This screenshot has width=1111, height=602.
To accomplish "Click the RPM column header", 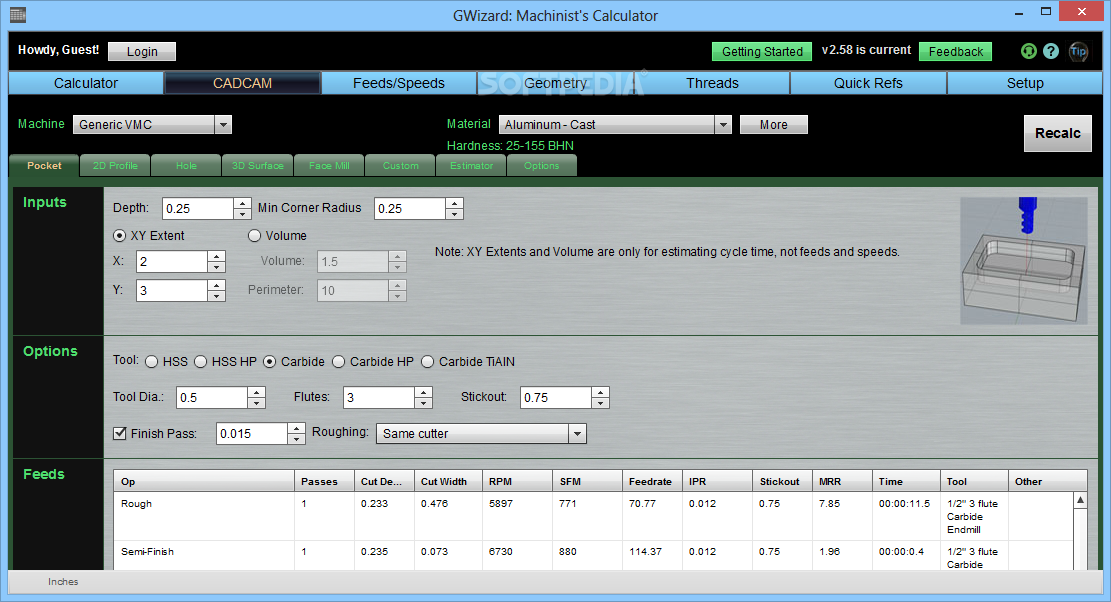I will [517, 482].
